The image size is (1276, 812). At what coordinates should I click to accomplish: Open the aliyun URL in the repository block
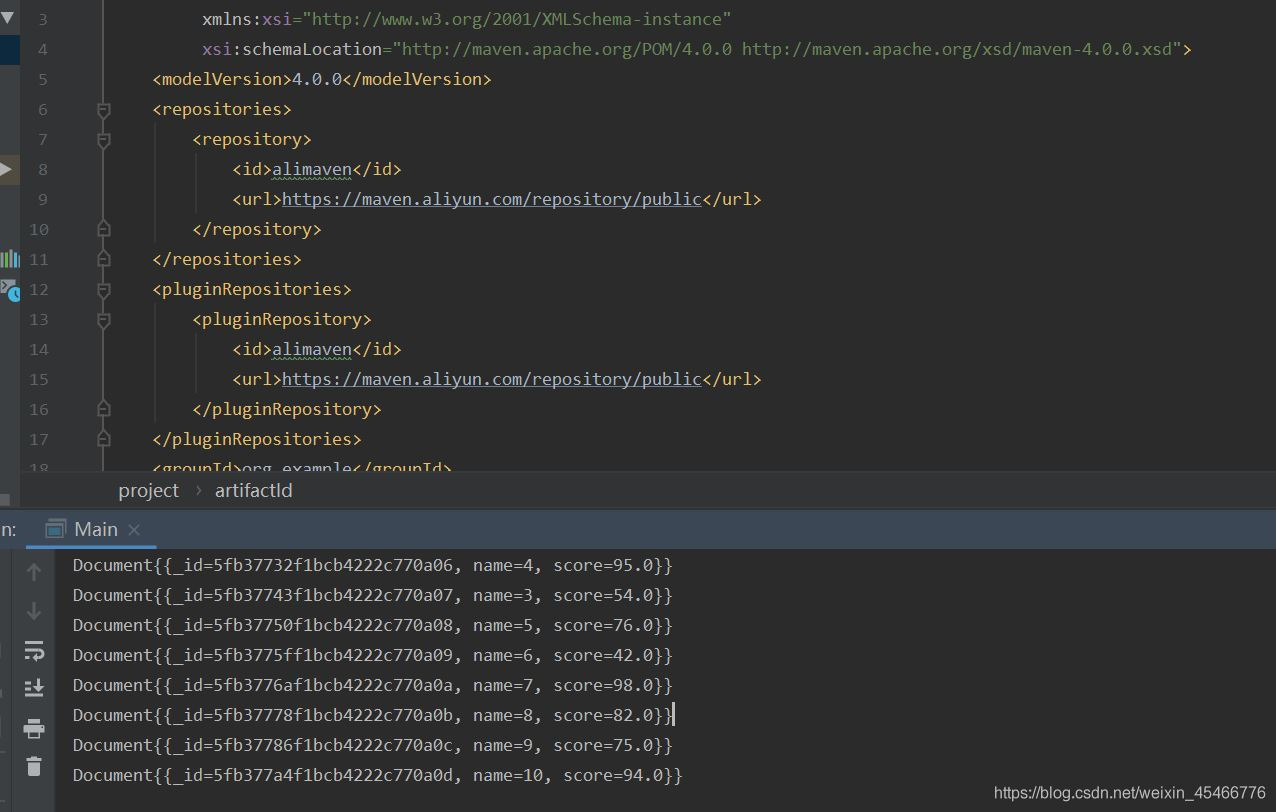[492, 199]
